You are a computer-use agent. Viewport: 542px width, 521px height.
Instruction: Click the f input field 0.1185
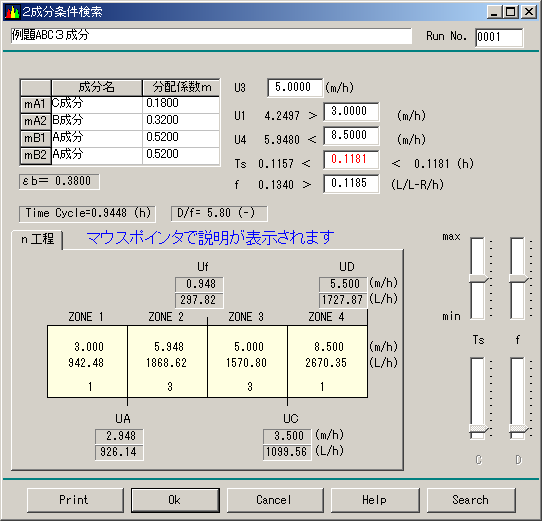coord(351,184)
